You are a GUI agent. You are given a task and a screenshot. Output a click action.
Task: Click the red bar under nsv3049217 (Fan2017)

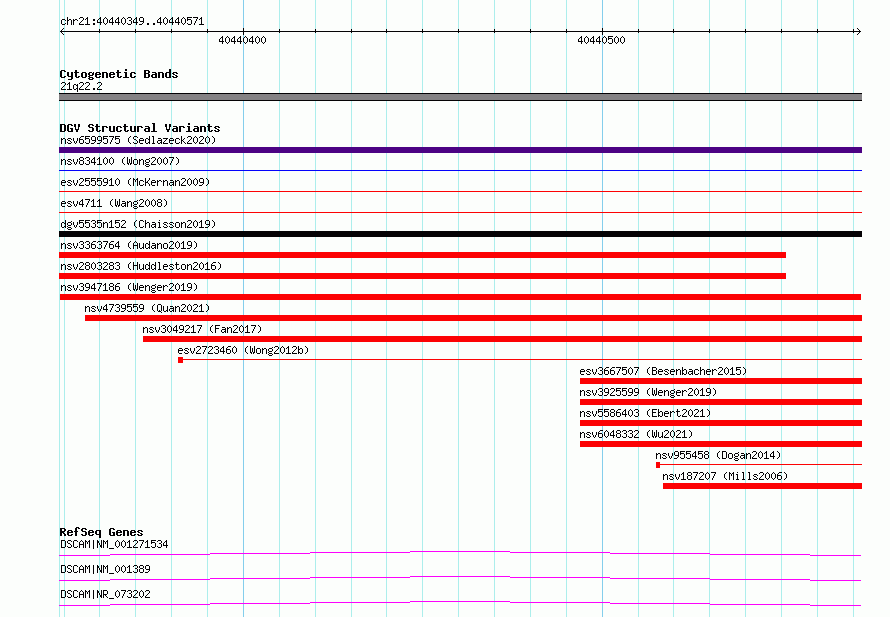point(502,339)
